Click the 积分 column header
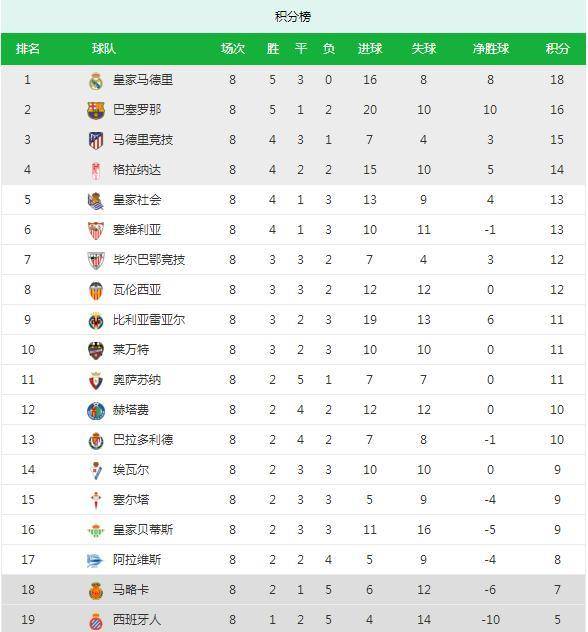 [x=557, y=49]
